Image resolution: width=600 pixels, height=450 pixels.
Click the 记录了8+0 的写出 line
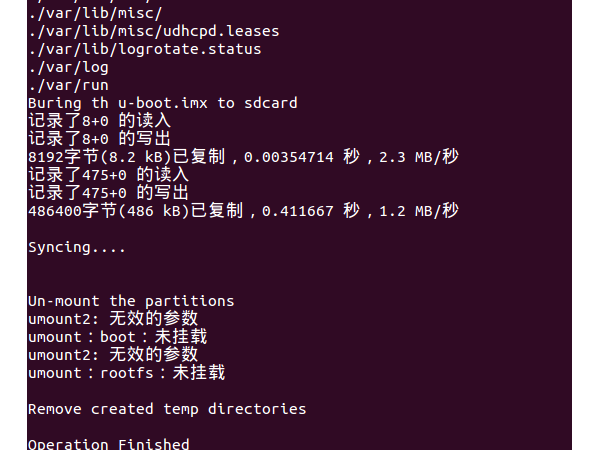coord(99,139)
